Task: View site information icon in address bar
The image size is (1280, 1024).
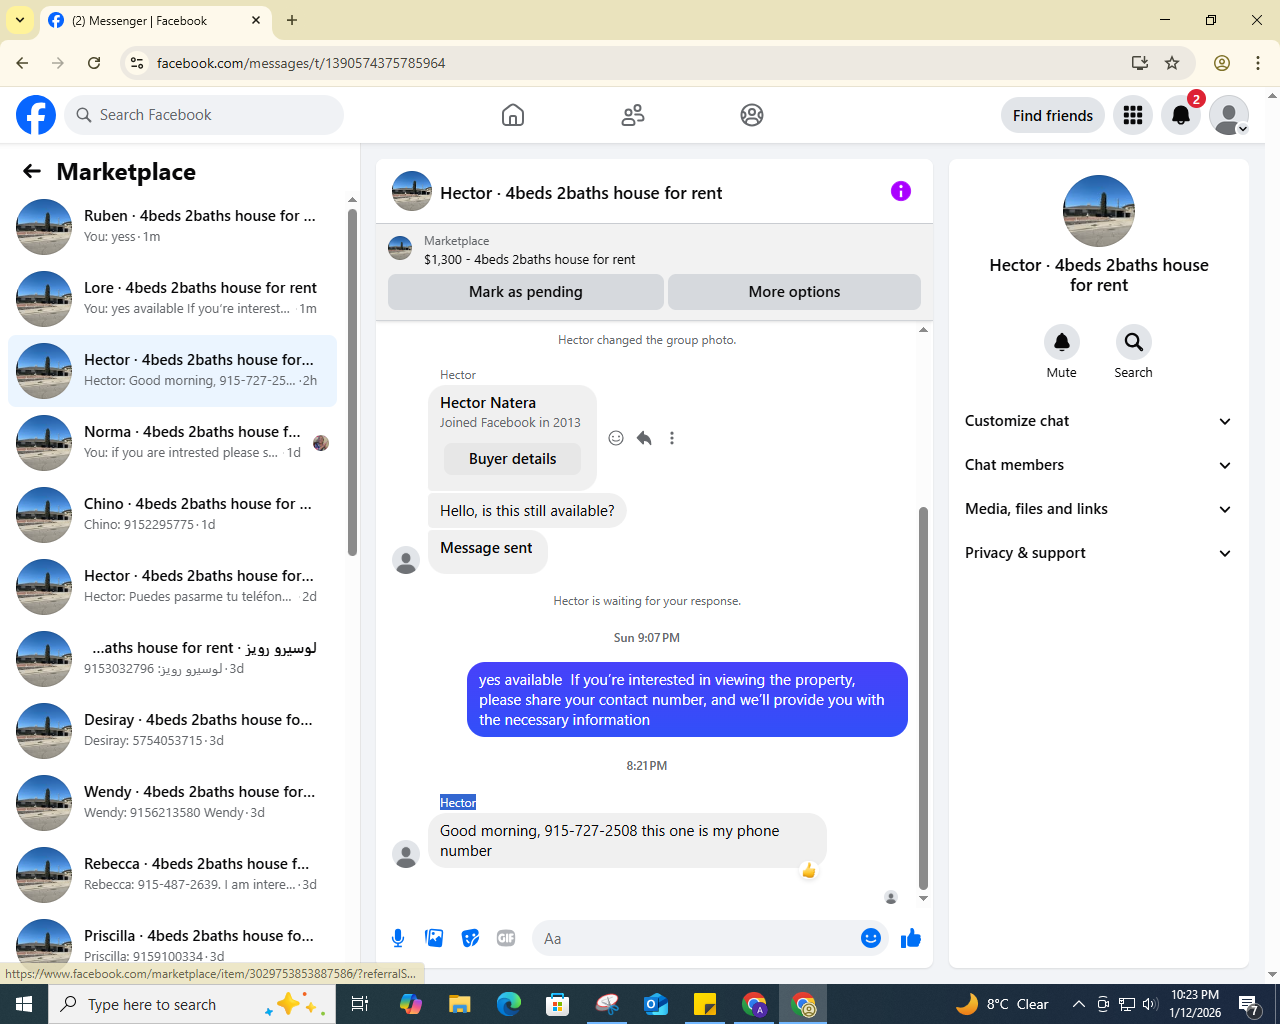Action: click(137, 63)
